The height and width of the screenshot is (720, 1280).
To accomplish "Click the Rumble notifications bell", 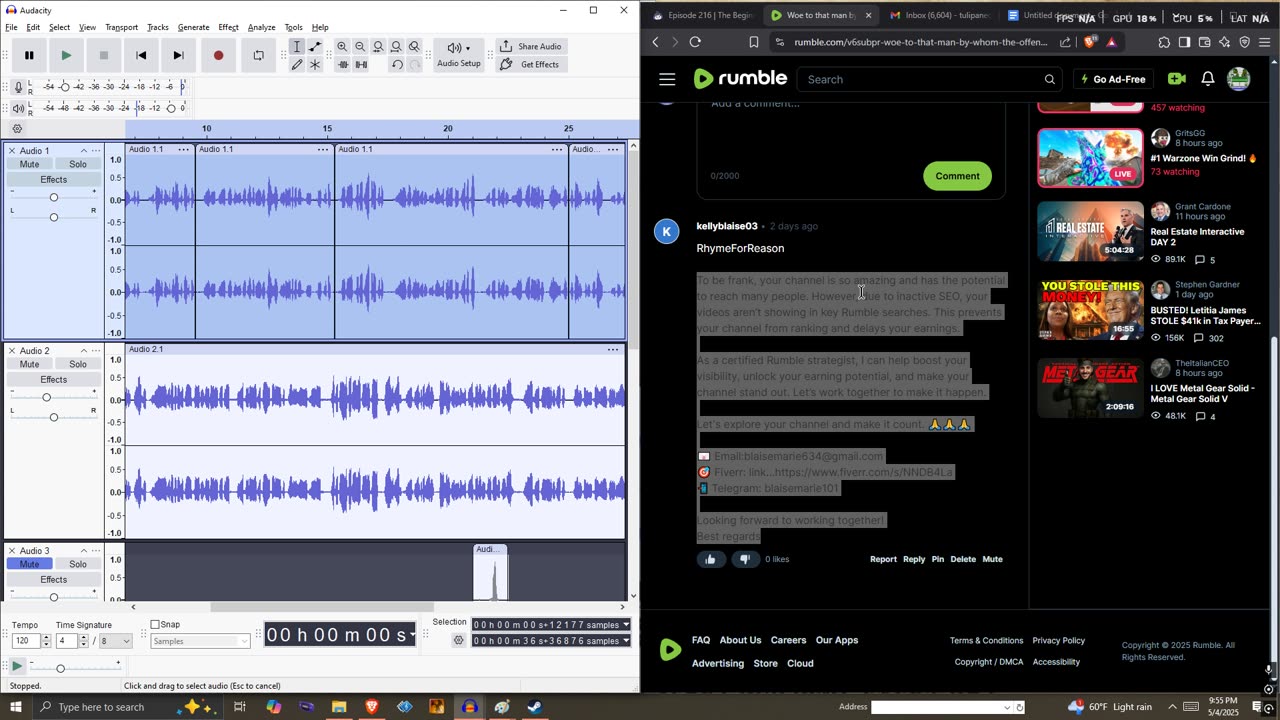I will pyautogui.click(x=1208, y=79).
